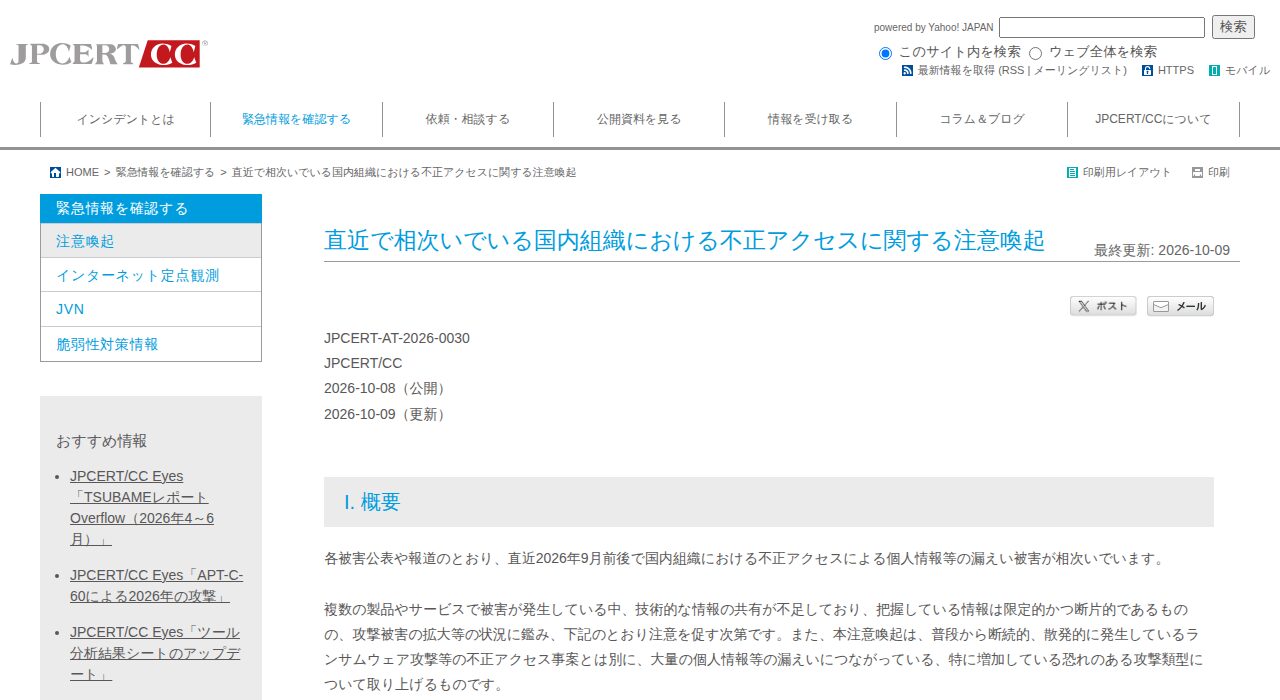Select ウェブ全体を検索 radio button
The width and height of the screenshot is (1280, 700).
[1035, 53]
